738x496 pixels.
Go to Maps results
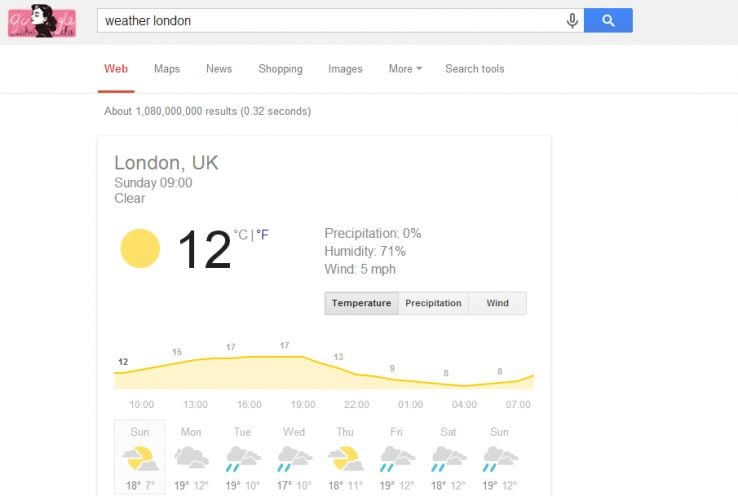coord(167,69)
